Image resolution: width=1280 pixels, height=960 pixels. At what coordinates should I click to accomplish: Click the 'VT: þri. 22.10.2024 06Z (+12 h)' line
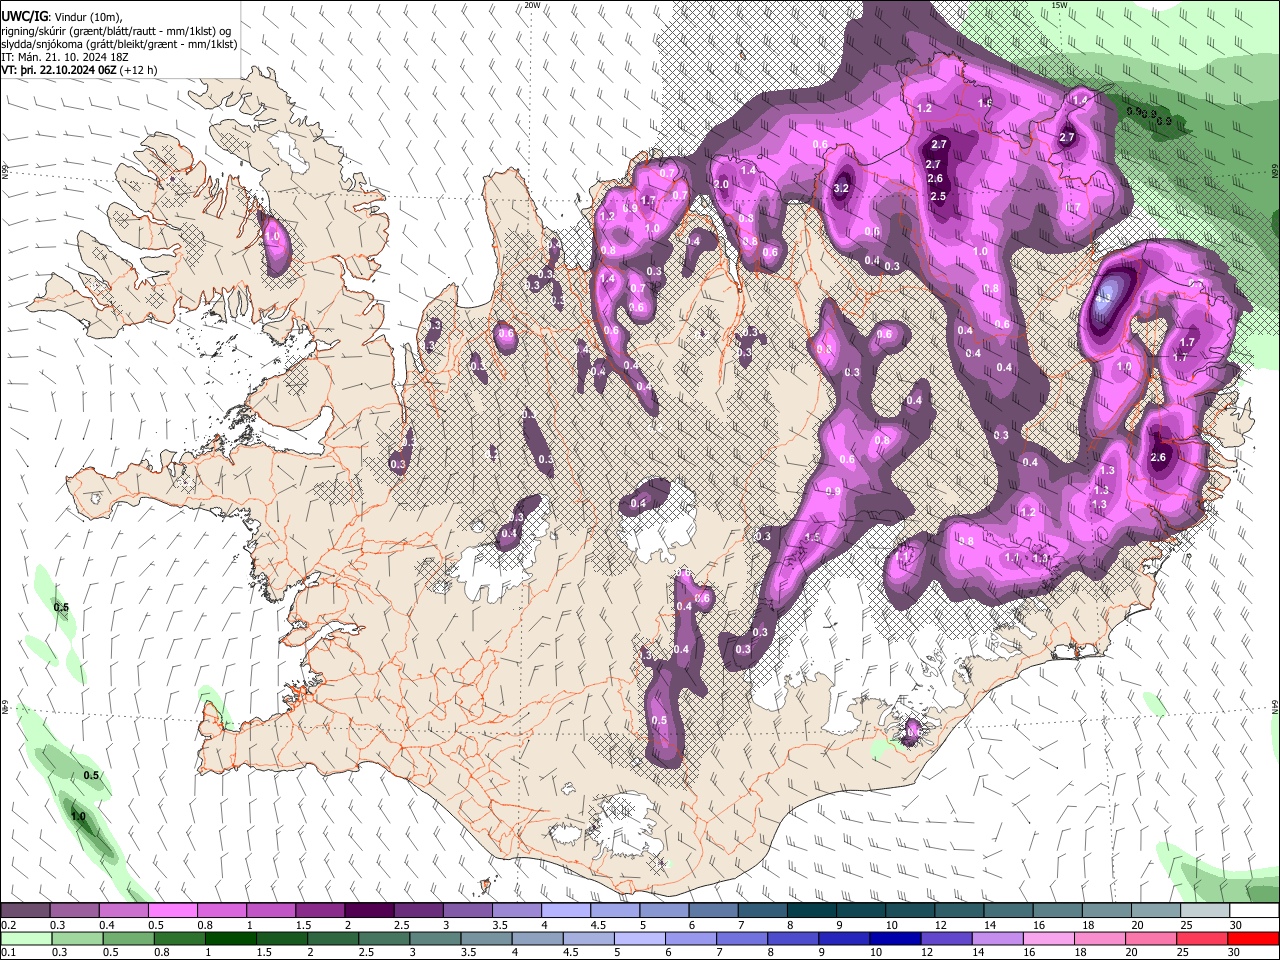pos(78,70)
